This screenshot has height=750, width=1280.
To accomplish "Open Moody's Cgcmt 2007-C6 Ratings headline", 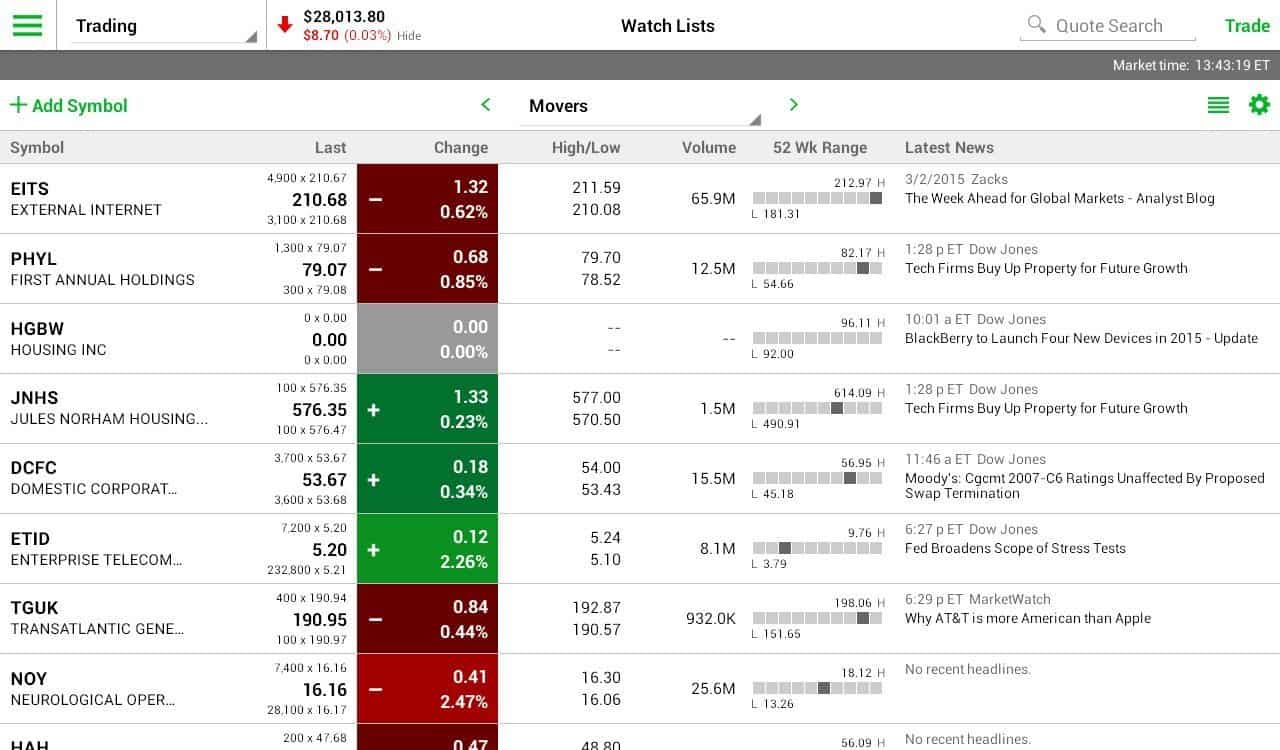I will click(x=1085, y=486).
